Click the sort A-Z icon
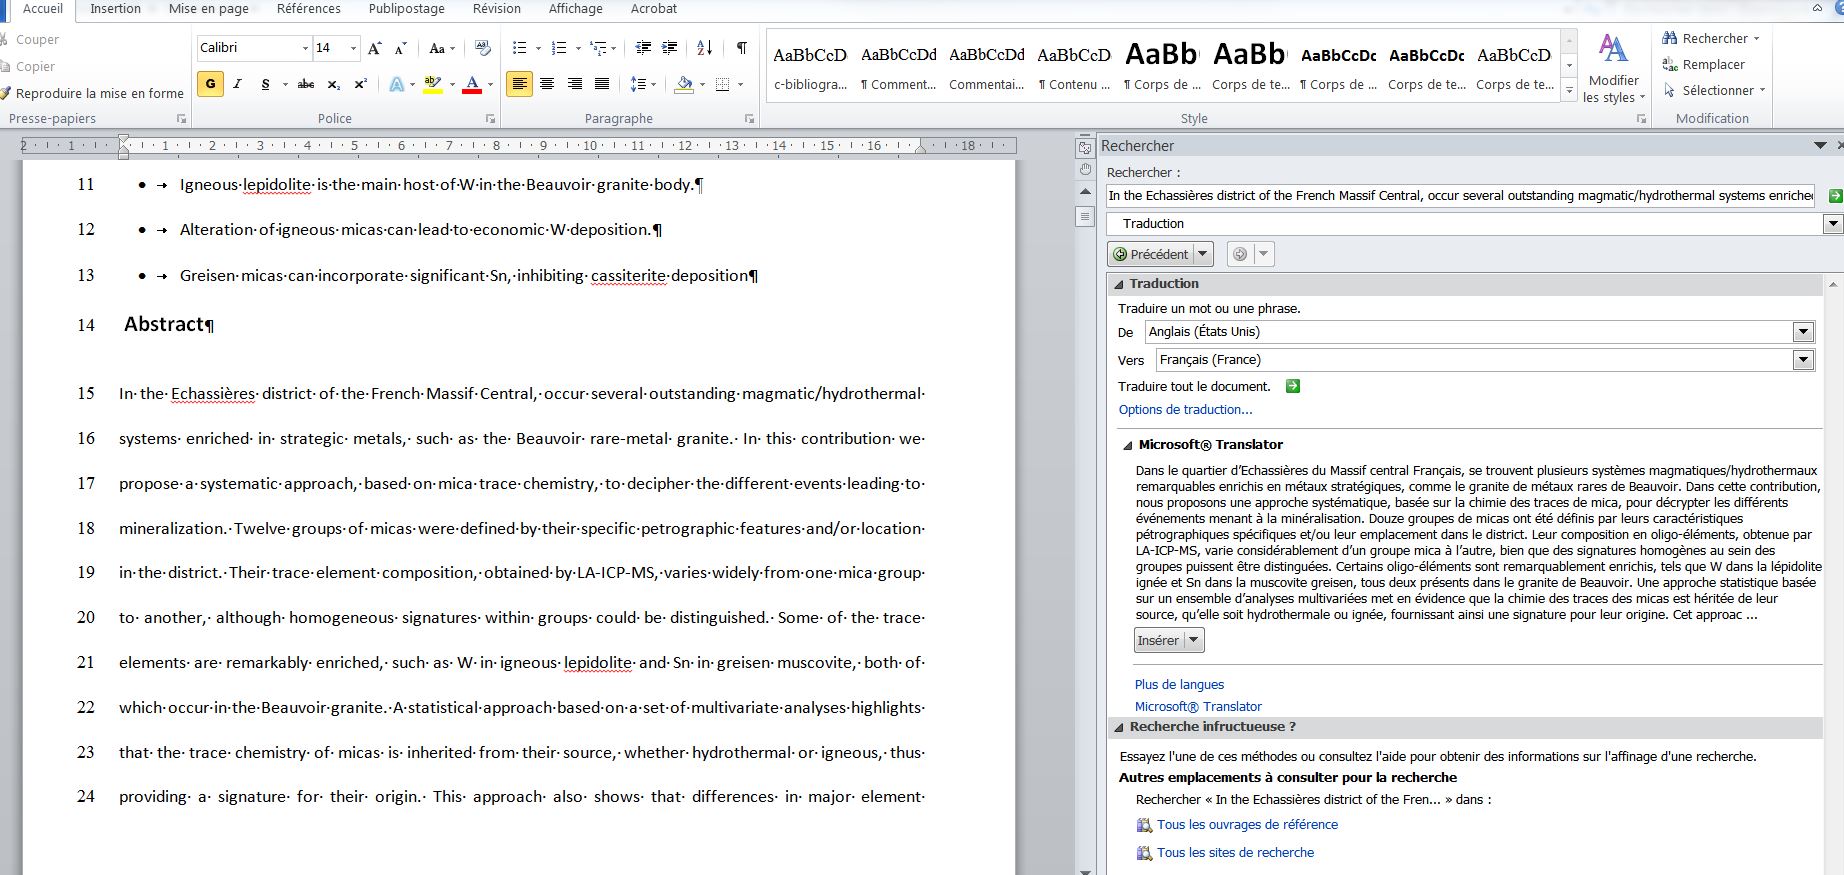1844x875 pixels. point(704,48)
